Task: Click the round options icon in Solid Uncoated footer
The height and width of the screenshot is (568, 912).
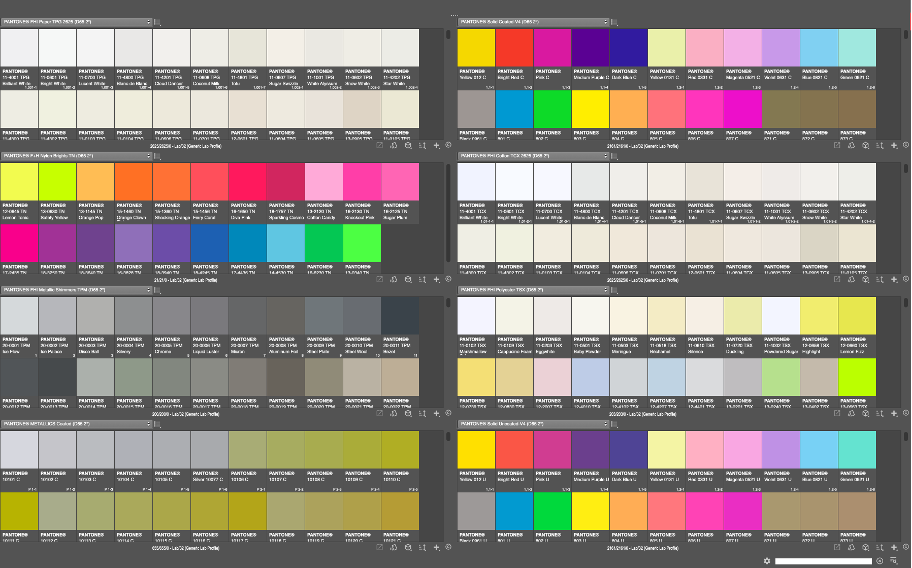Action: coord(906,547)
